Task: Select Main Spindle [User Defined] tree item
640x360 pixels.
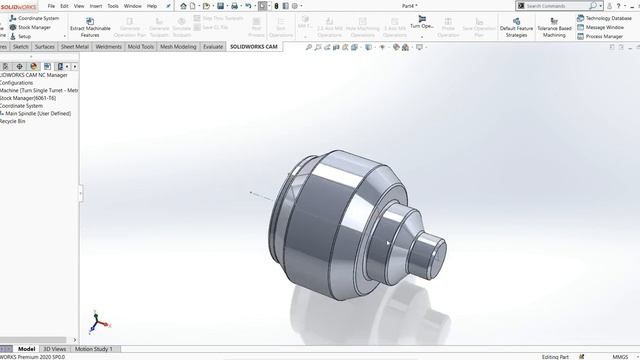Action: (x=36, y=113)
